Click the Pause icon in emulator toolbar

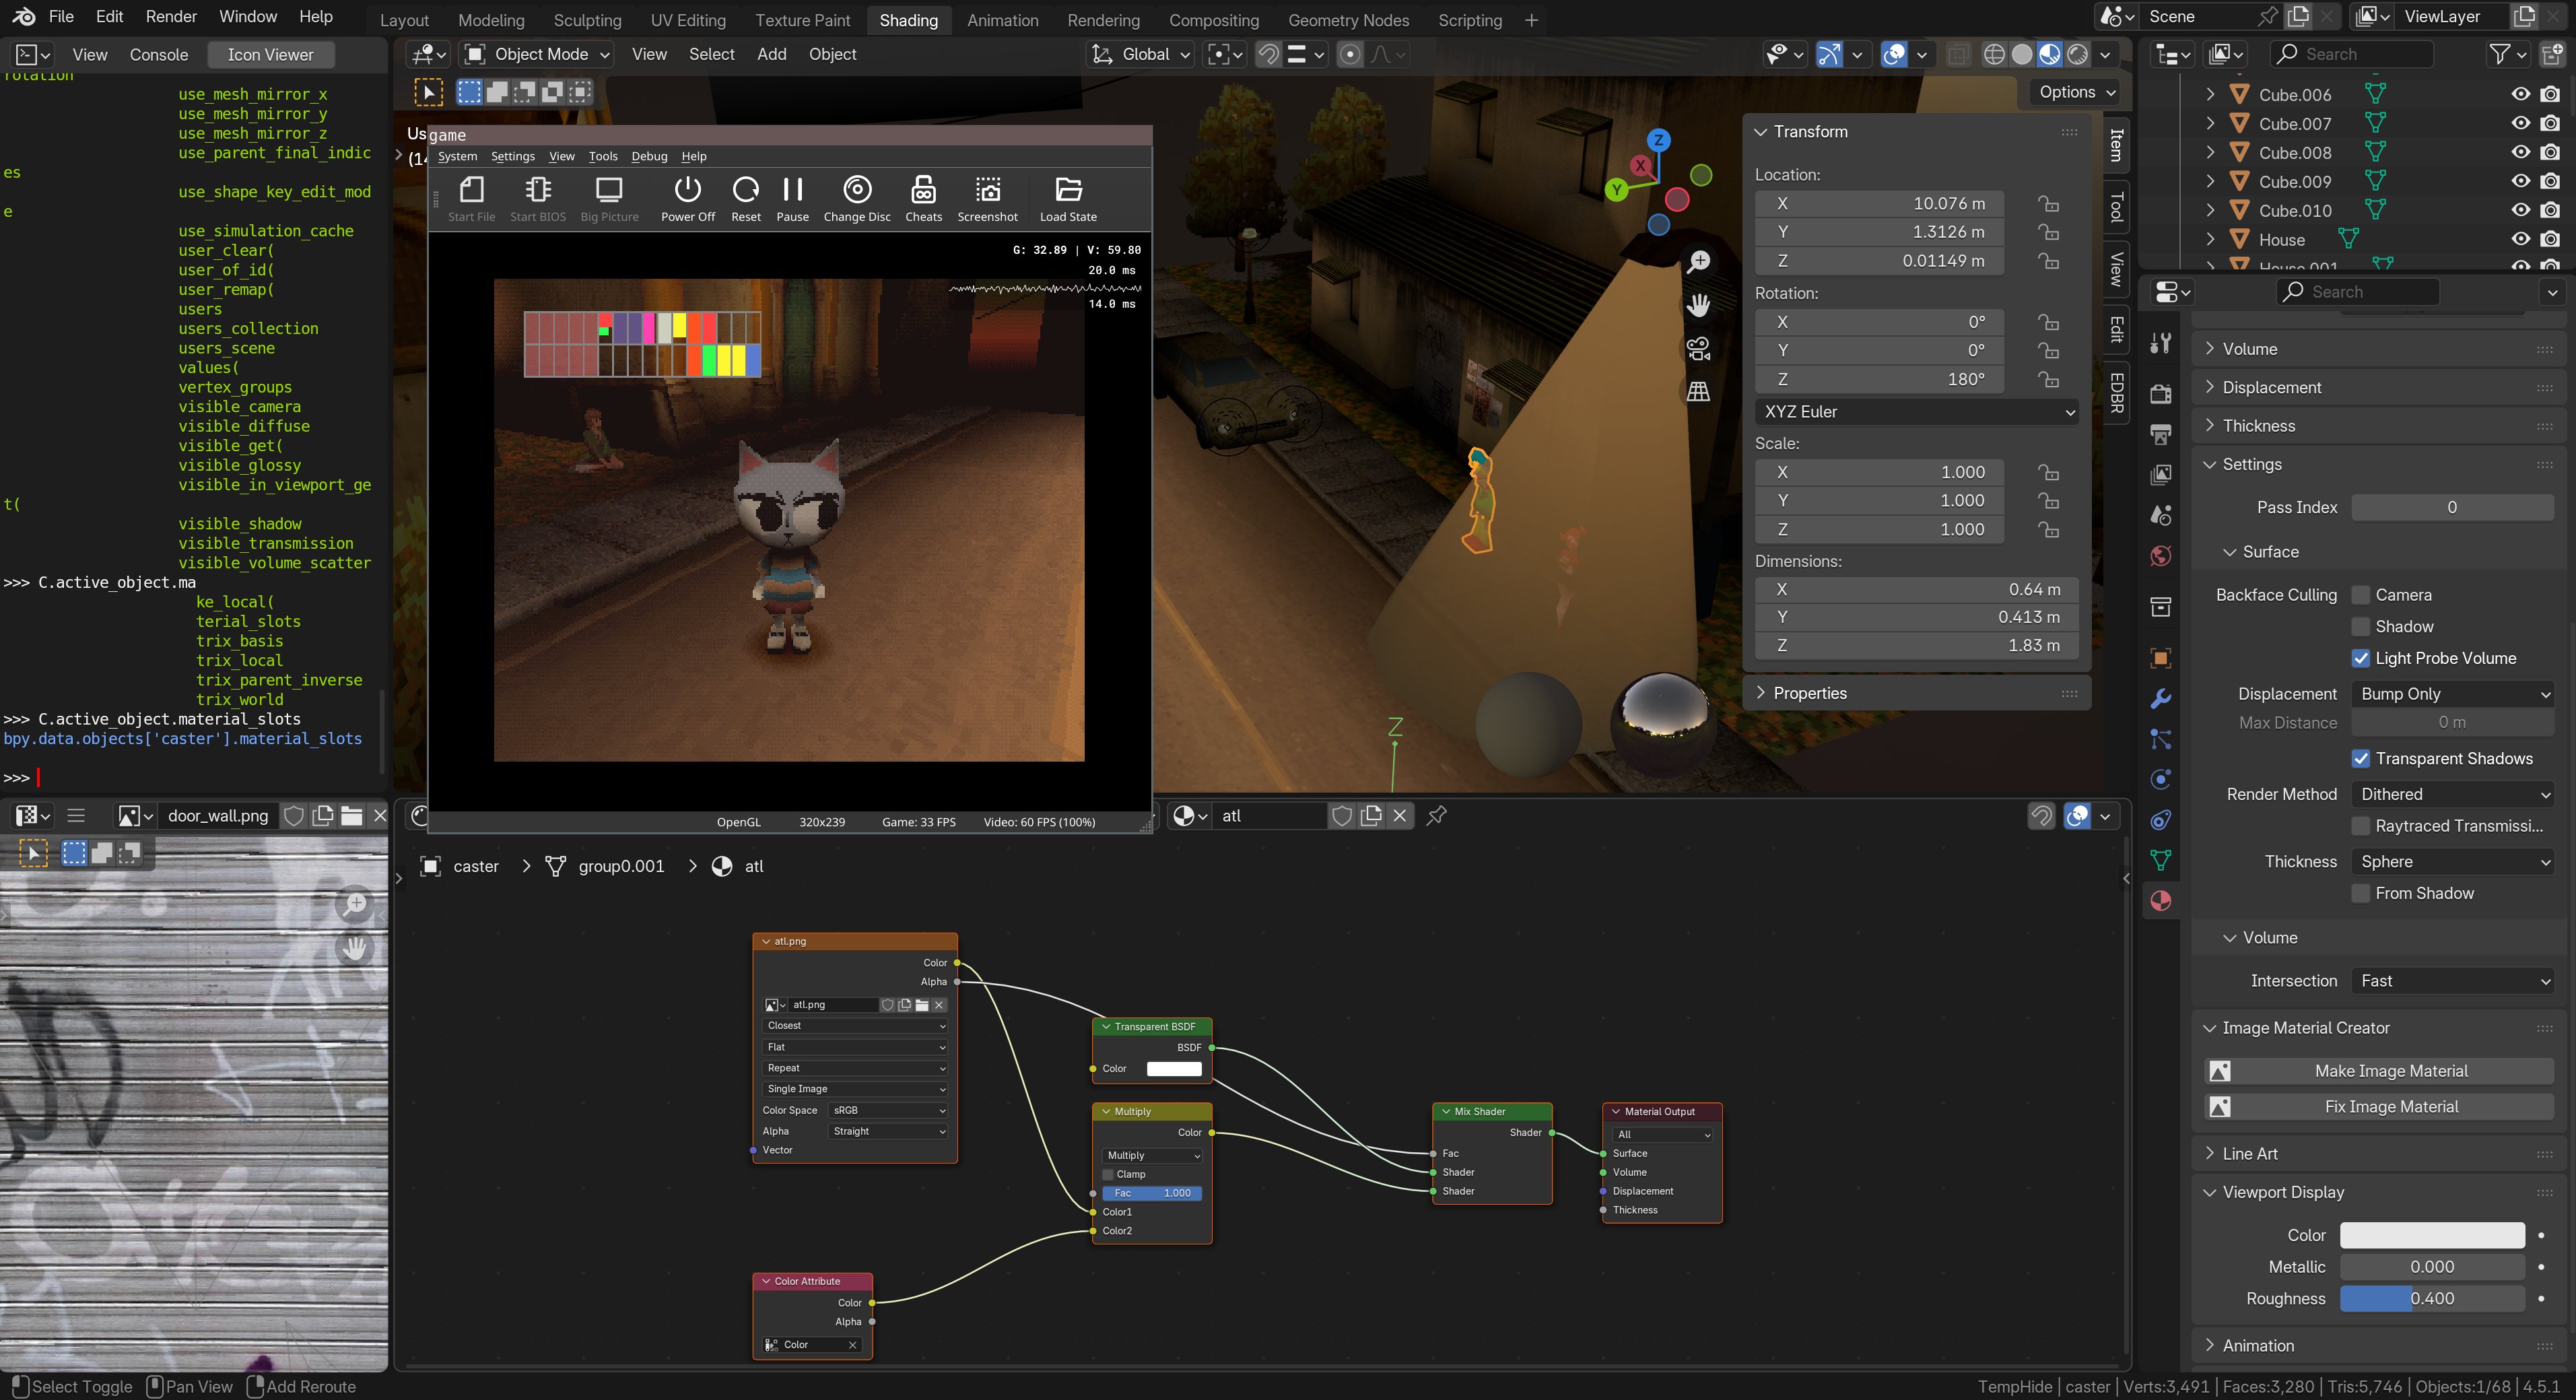792,190
